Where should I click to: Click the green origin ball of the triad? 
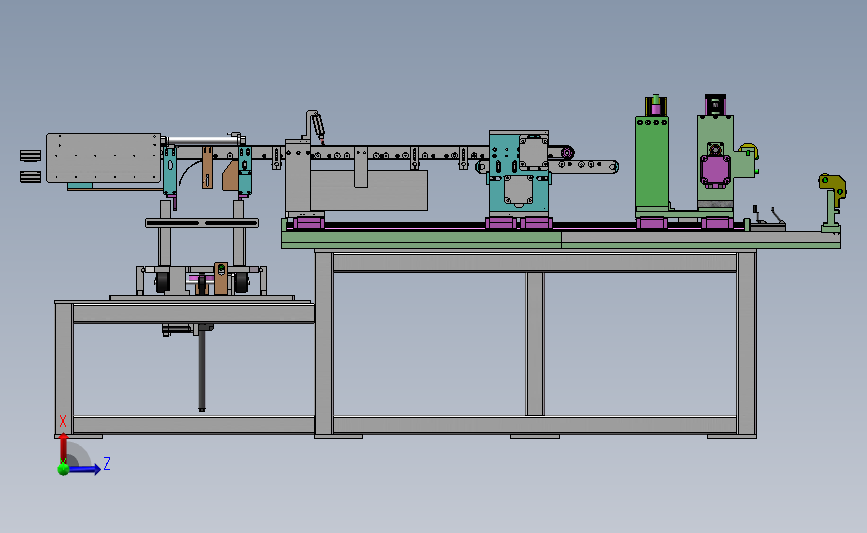click(63, 469)
